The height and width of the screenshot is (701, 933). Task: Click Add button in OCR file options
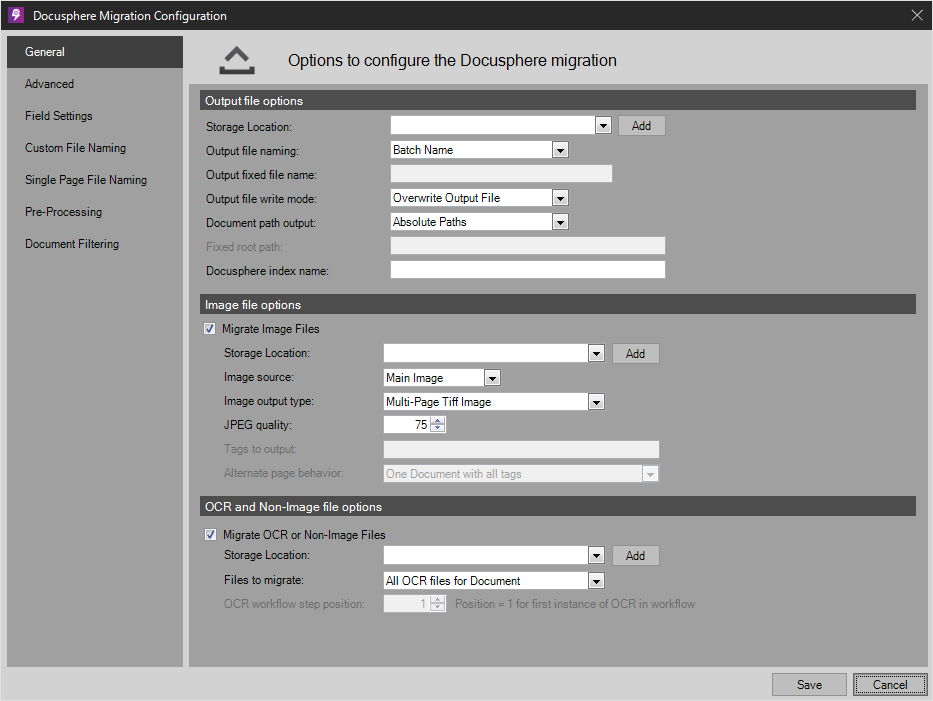point(635,555)
